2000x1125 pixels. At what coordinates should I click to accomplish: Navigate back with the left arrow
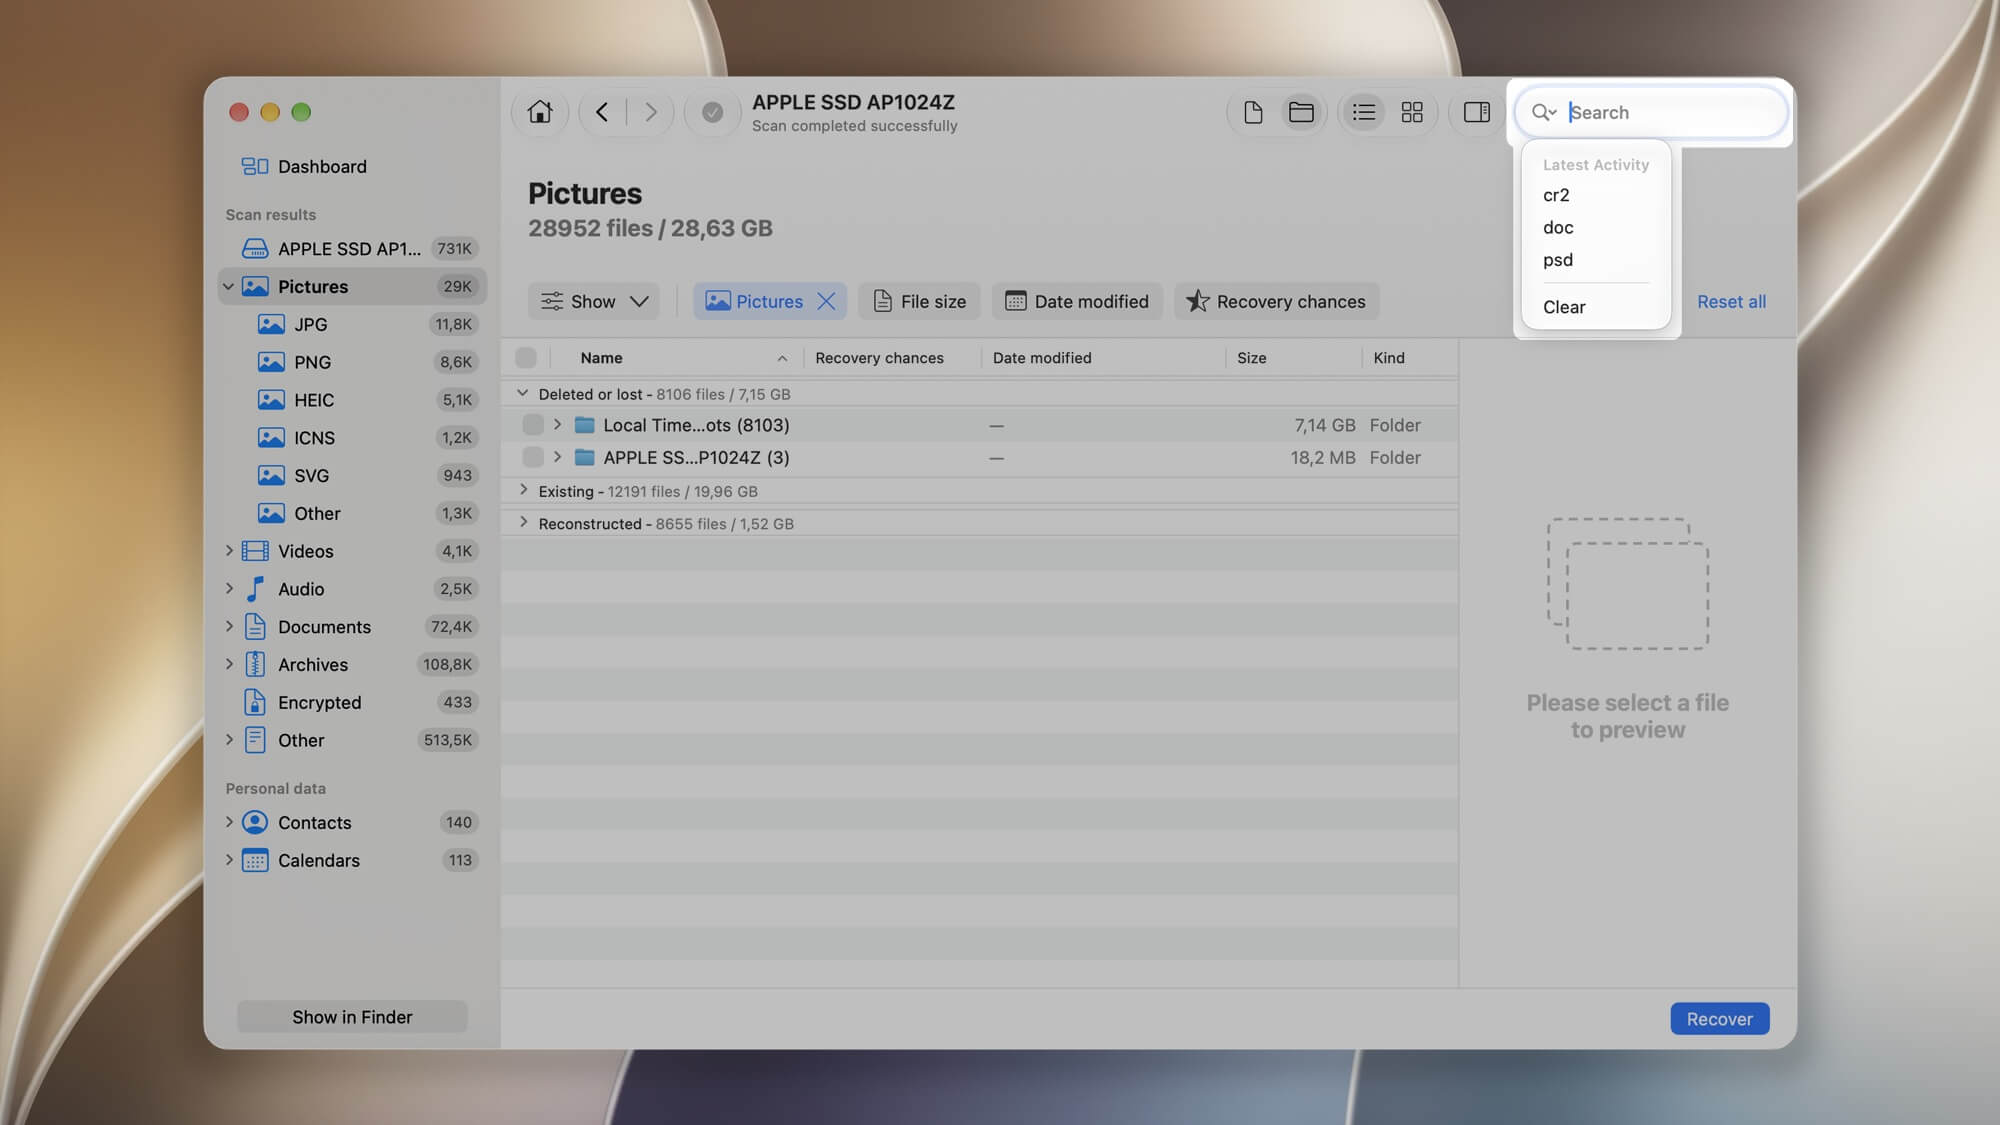pos(602,112)
